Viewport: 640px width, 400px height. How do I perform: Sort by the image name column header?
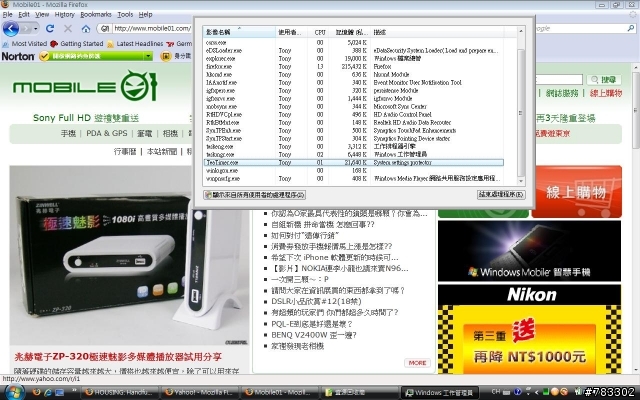[x=239, y=32]
